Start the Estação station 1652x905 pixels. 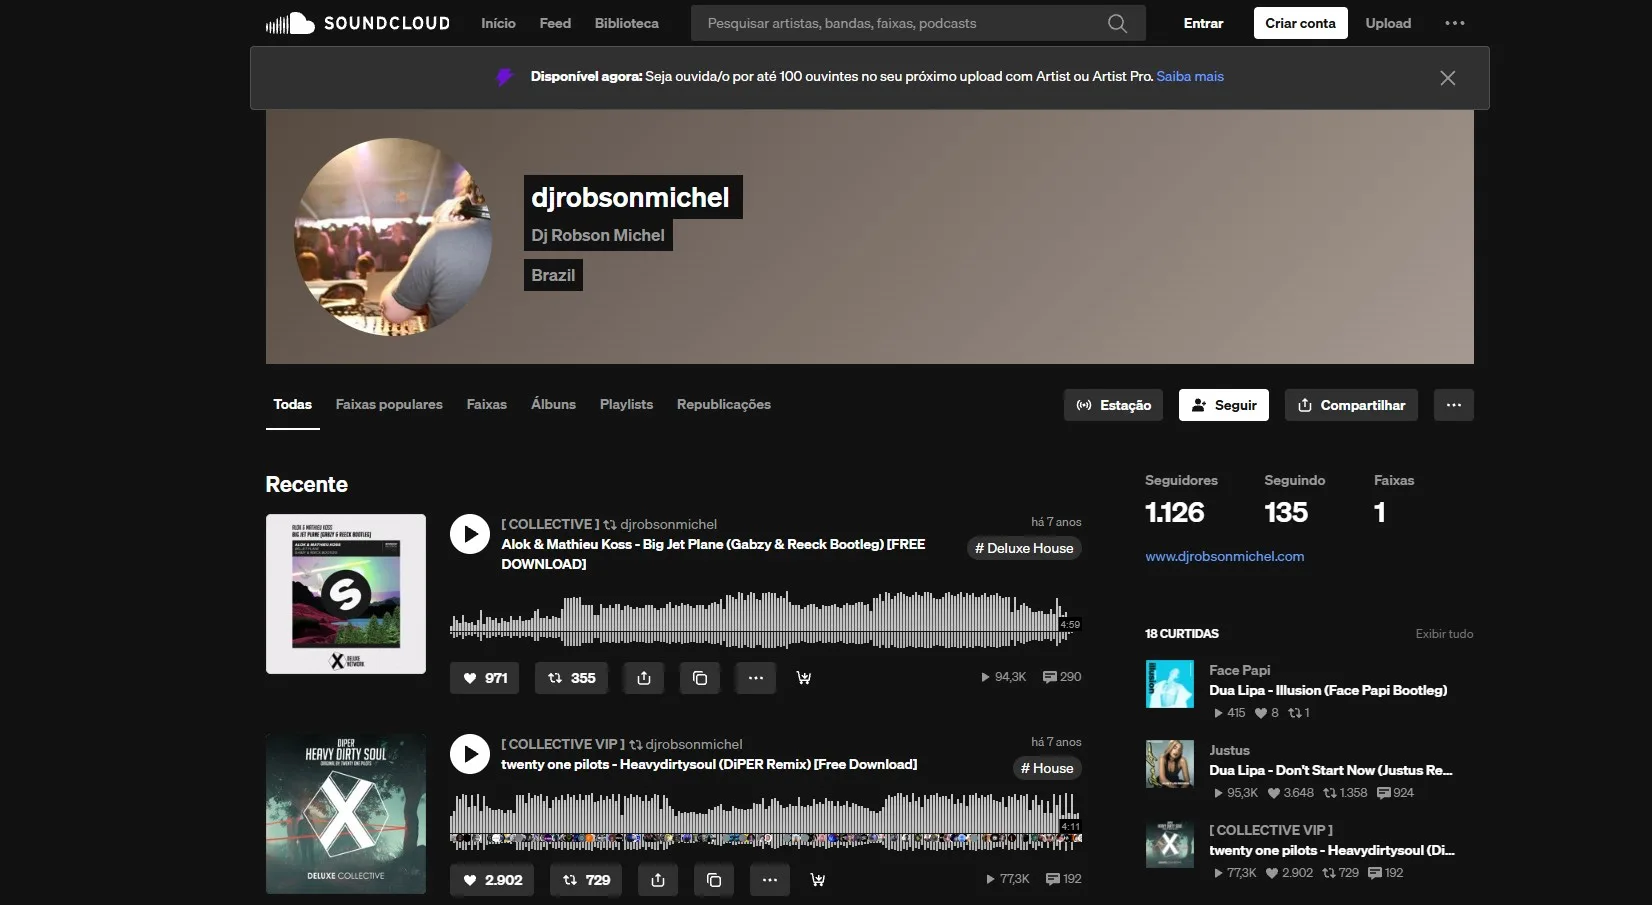coord(1113,405)
